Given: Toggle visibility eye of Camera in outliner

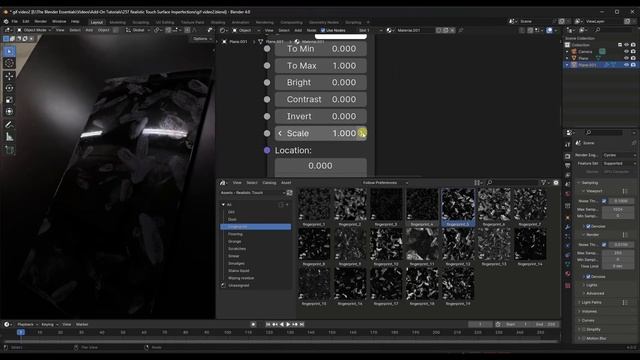Looking at the screenshot, I should pos(627,51).
